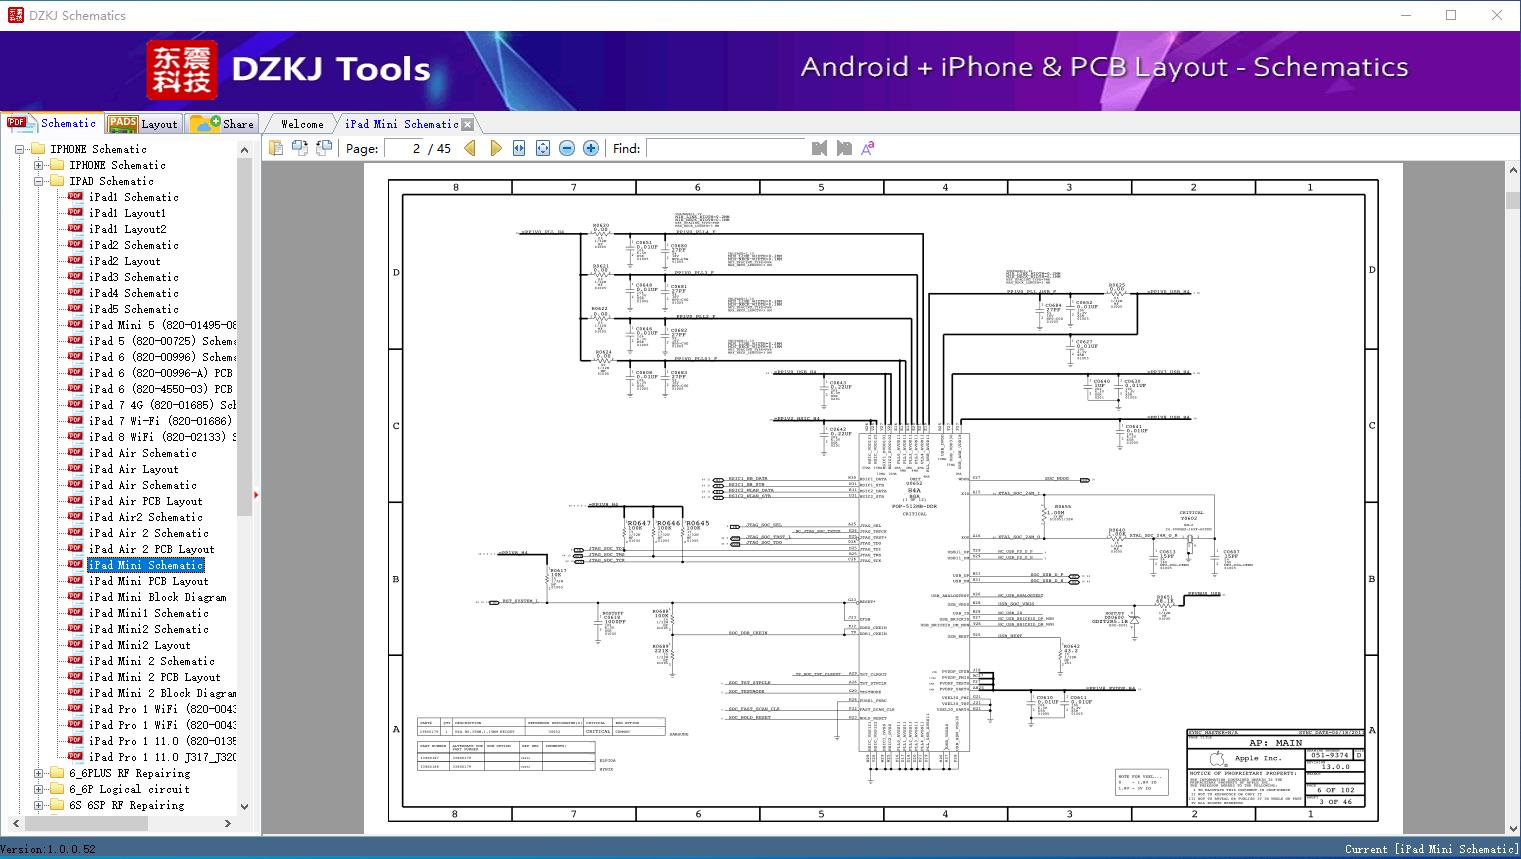Image resolution: width=1521 pixels, height=859 pixels.
Task: Click the DZKJ logo in the banner
Action: pyautogui.click(x=182, y=70)
